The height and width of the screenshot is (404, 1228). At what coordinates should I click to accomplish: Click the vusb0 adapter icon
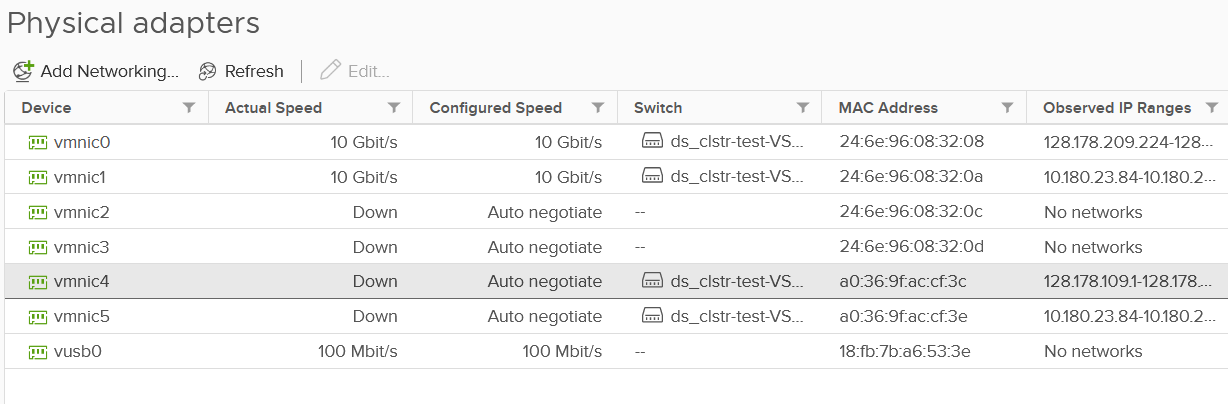pyautogui.click(x=38, y=351)
